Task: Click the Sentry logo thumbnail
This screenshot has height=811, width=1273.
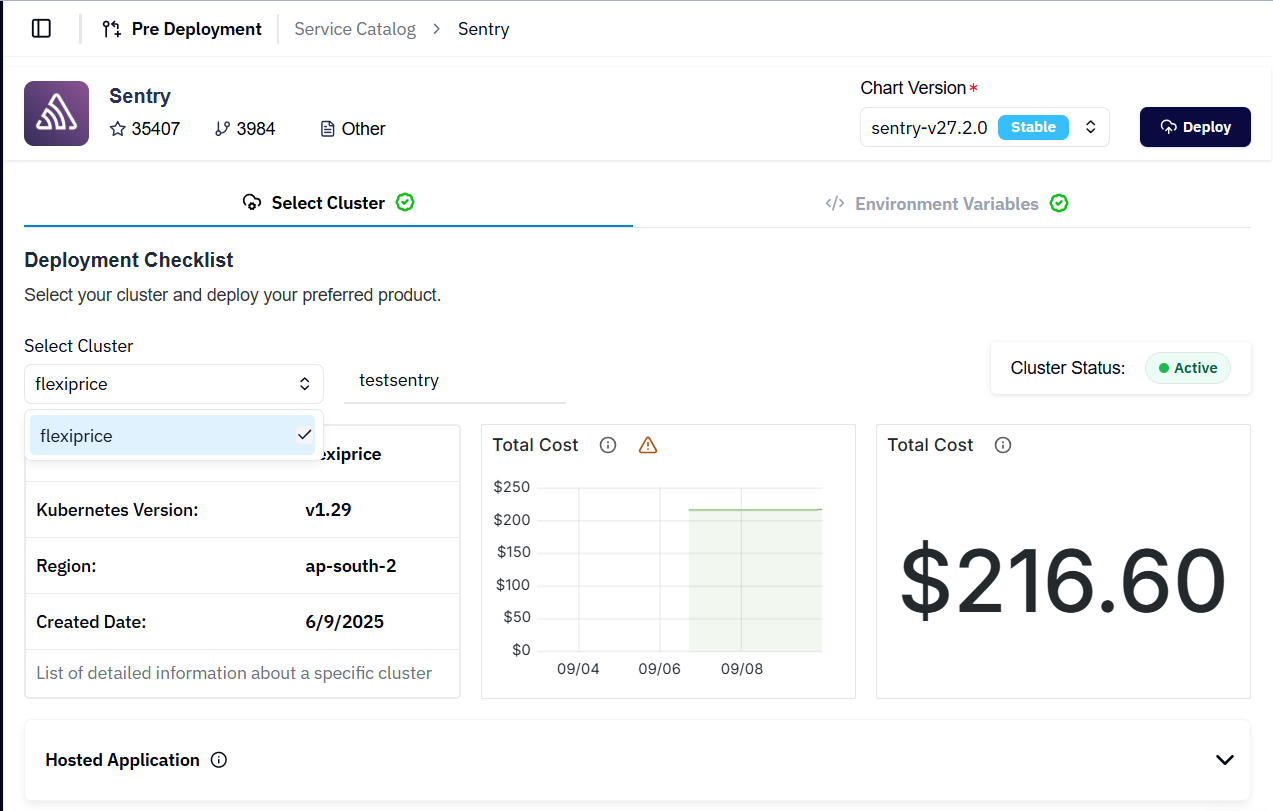Action: [56, 114]
